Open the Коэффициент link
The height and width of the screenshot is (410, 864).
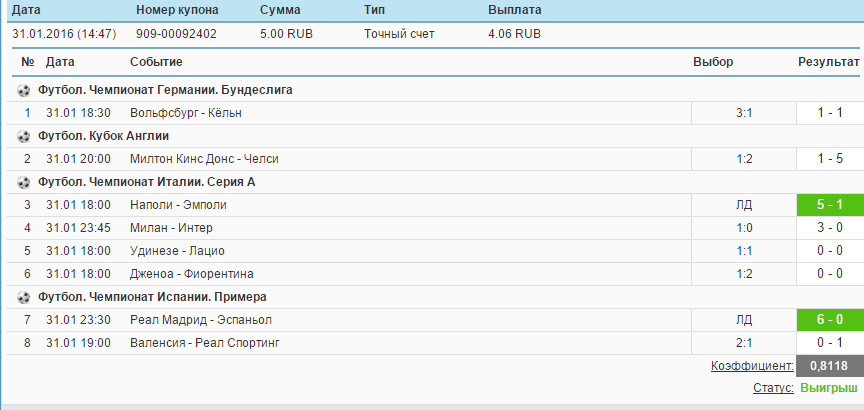(752, 366)
